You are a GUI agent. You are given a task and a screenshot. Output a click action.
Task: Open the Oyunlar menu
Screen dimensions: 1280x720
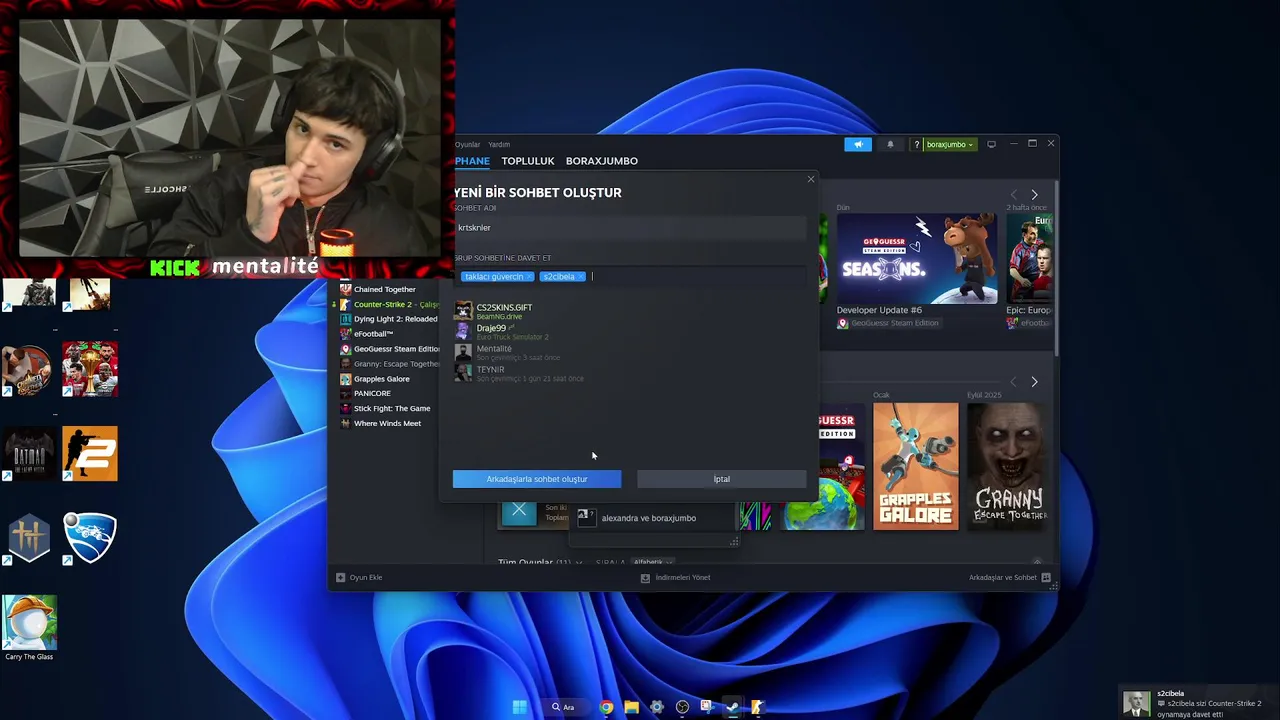[467, 144]
